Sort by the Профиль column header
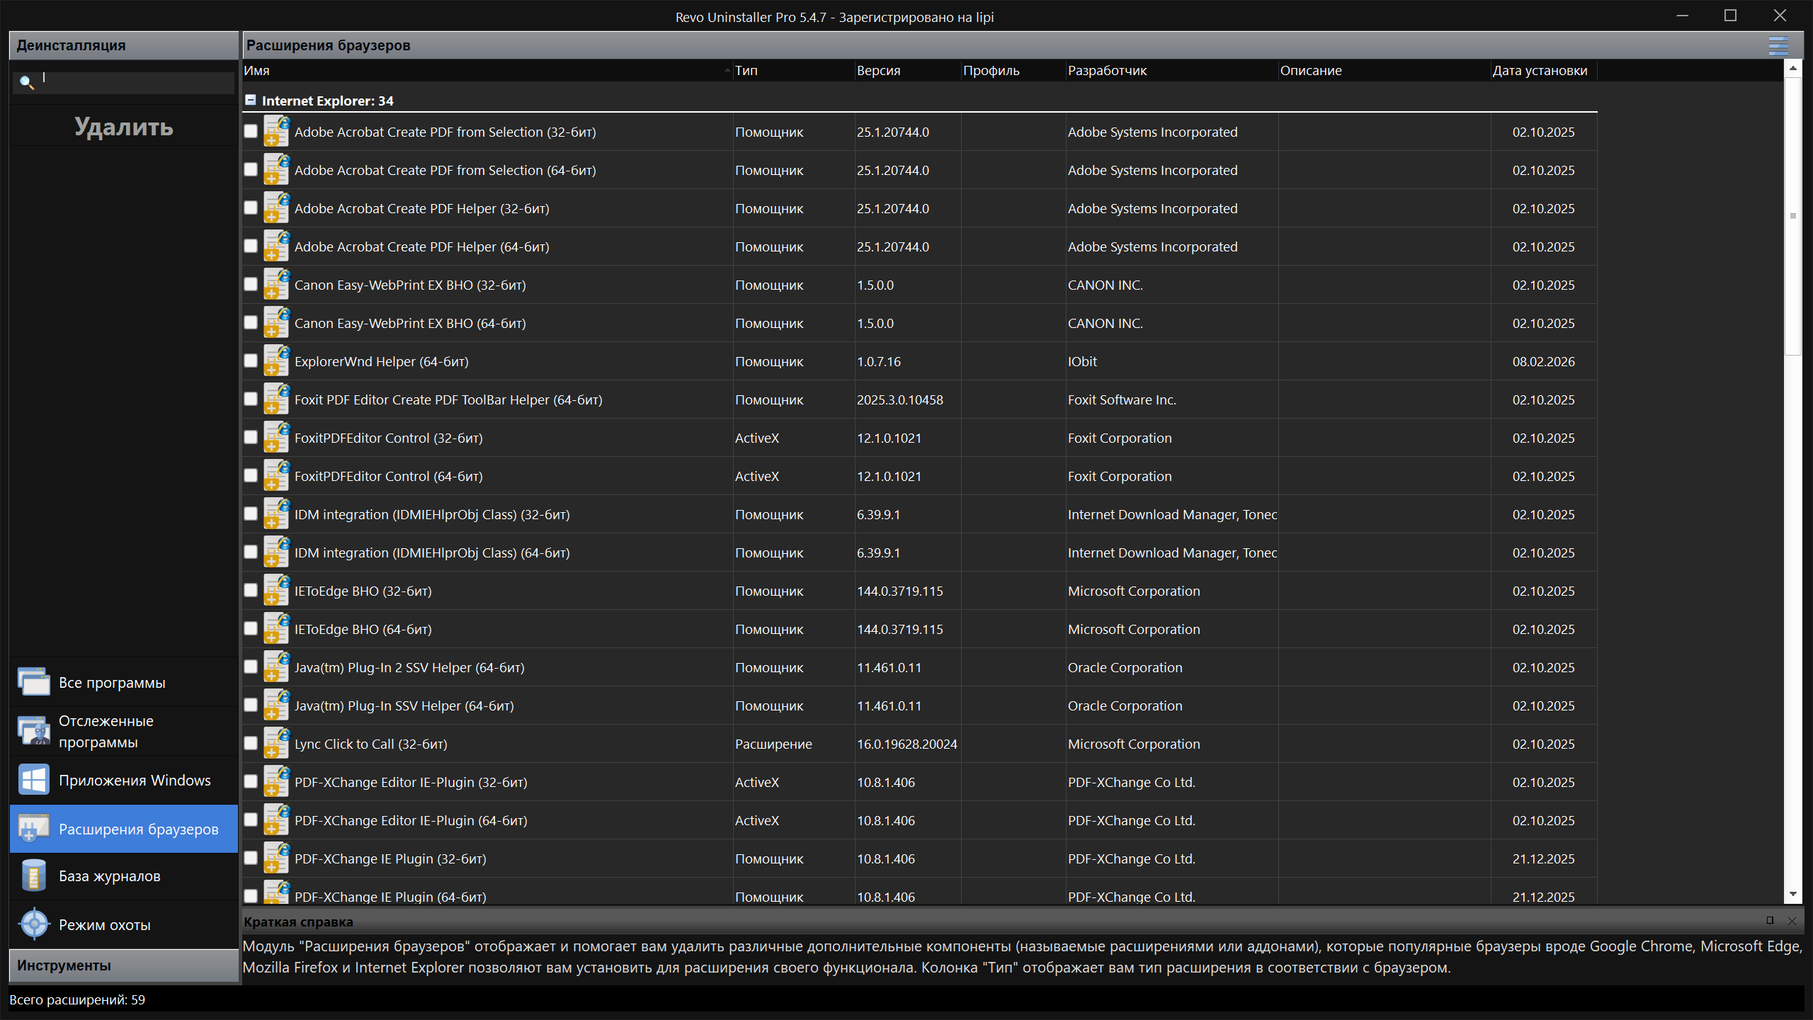The width and height of the screenshot is (1813, 1020). coord(1013,70)
